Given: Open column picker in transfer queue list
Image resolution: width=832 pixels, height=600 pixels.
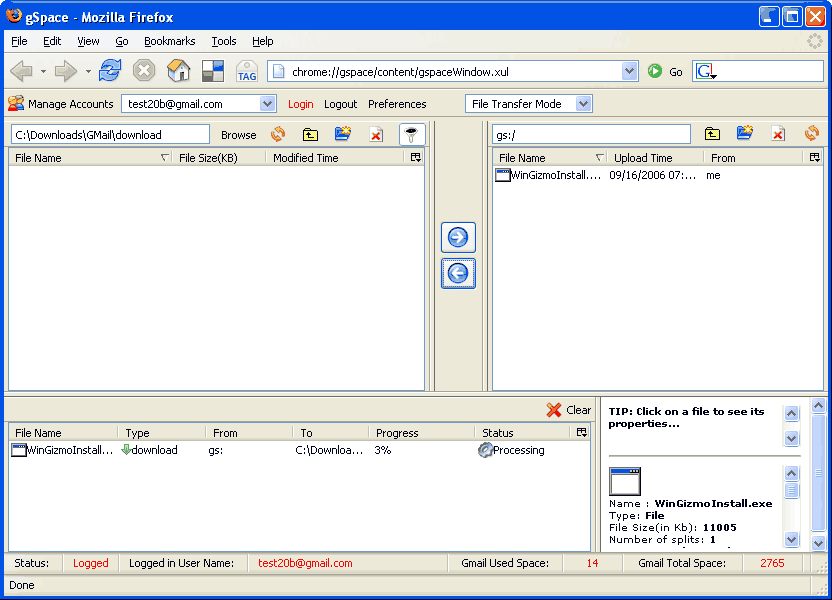Looking at the screenshot, I should (x=582, y=432).
